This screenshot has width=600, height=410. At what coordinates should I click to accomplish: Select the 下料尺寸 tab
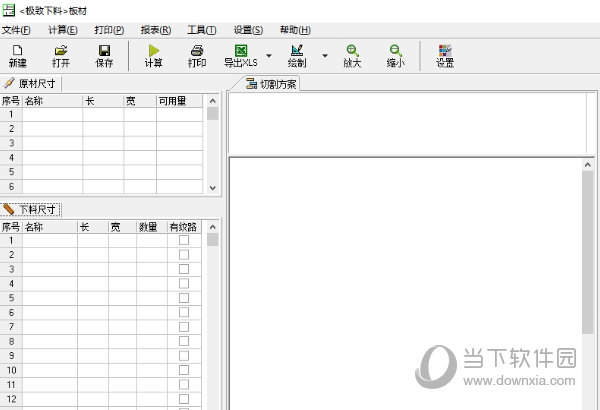[x=31, y=209]
